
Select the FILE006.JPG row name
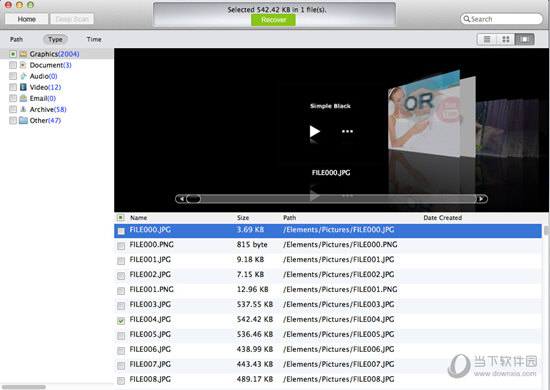(150, 349)
